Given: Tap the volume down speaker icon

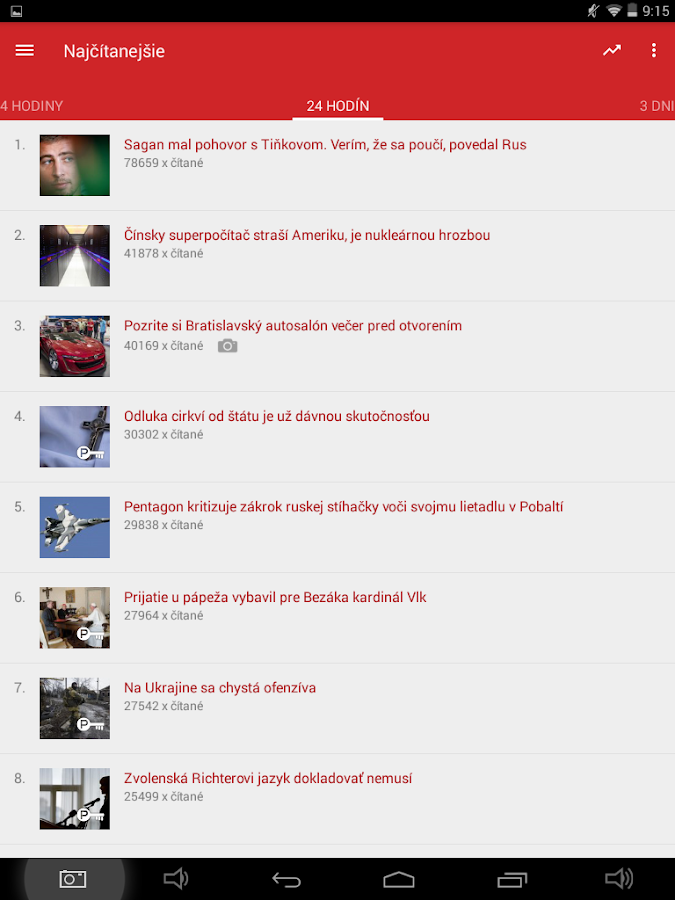Looking at the screenshot, I should coord(176,878).
